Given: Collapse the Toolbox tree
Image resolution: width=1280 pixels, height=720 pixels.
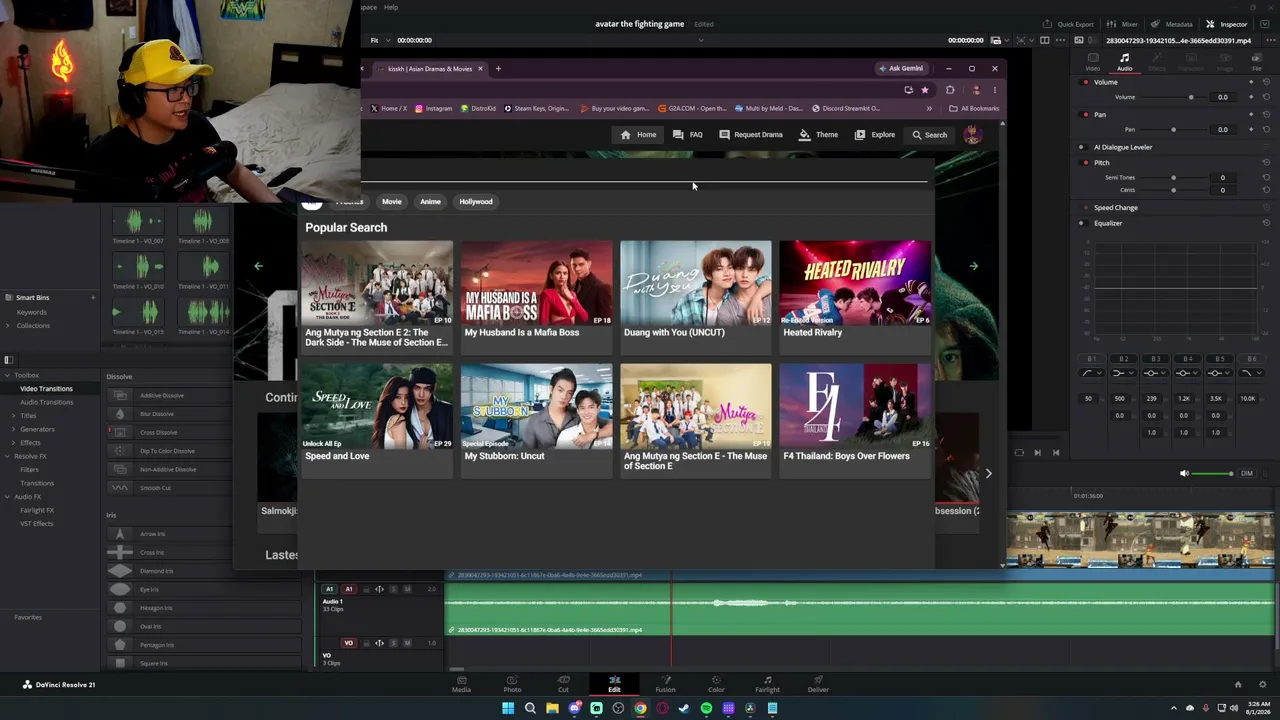Looking at the screenshot, I should [7, 375].
